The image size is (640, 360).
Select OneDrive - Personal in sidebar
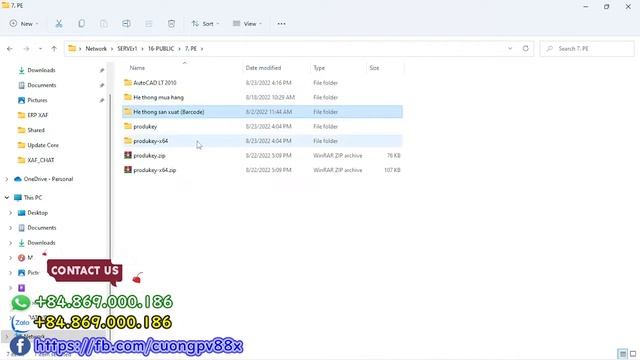click(48, 179)
